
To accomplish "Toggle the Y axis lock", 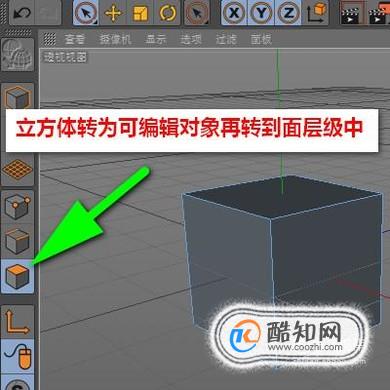I will click(x=261, y=13).
